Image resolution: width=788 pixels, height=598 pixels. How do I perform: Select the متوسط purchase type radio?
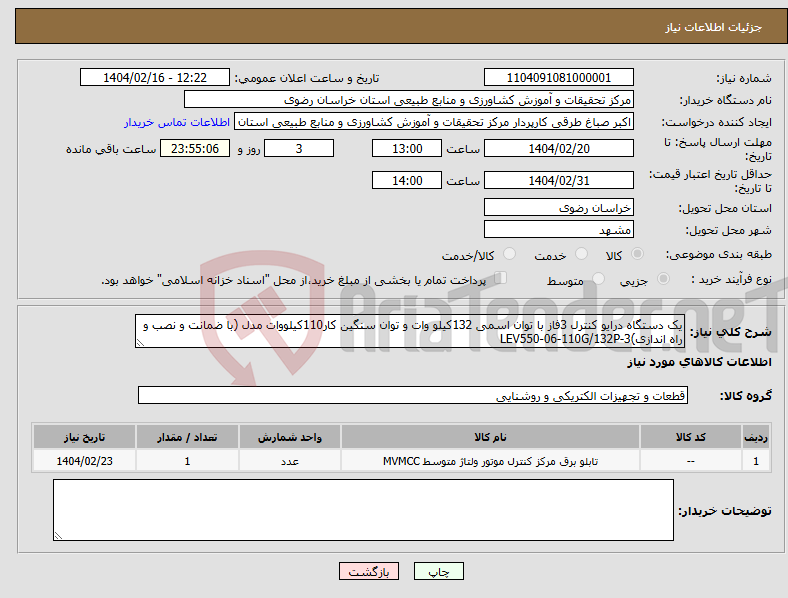(598, 278)
